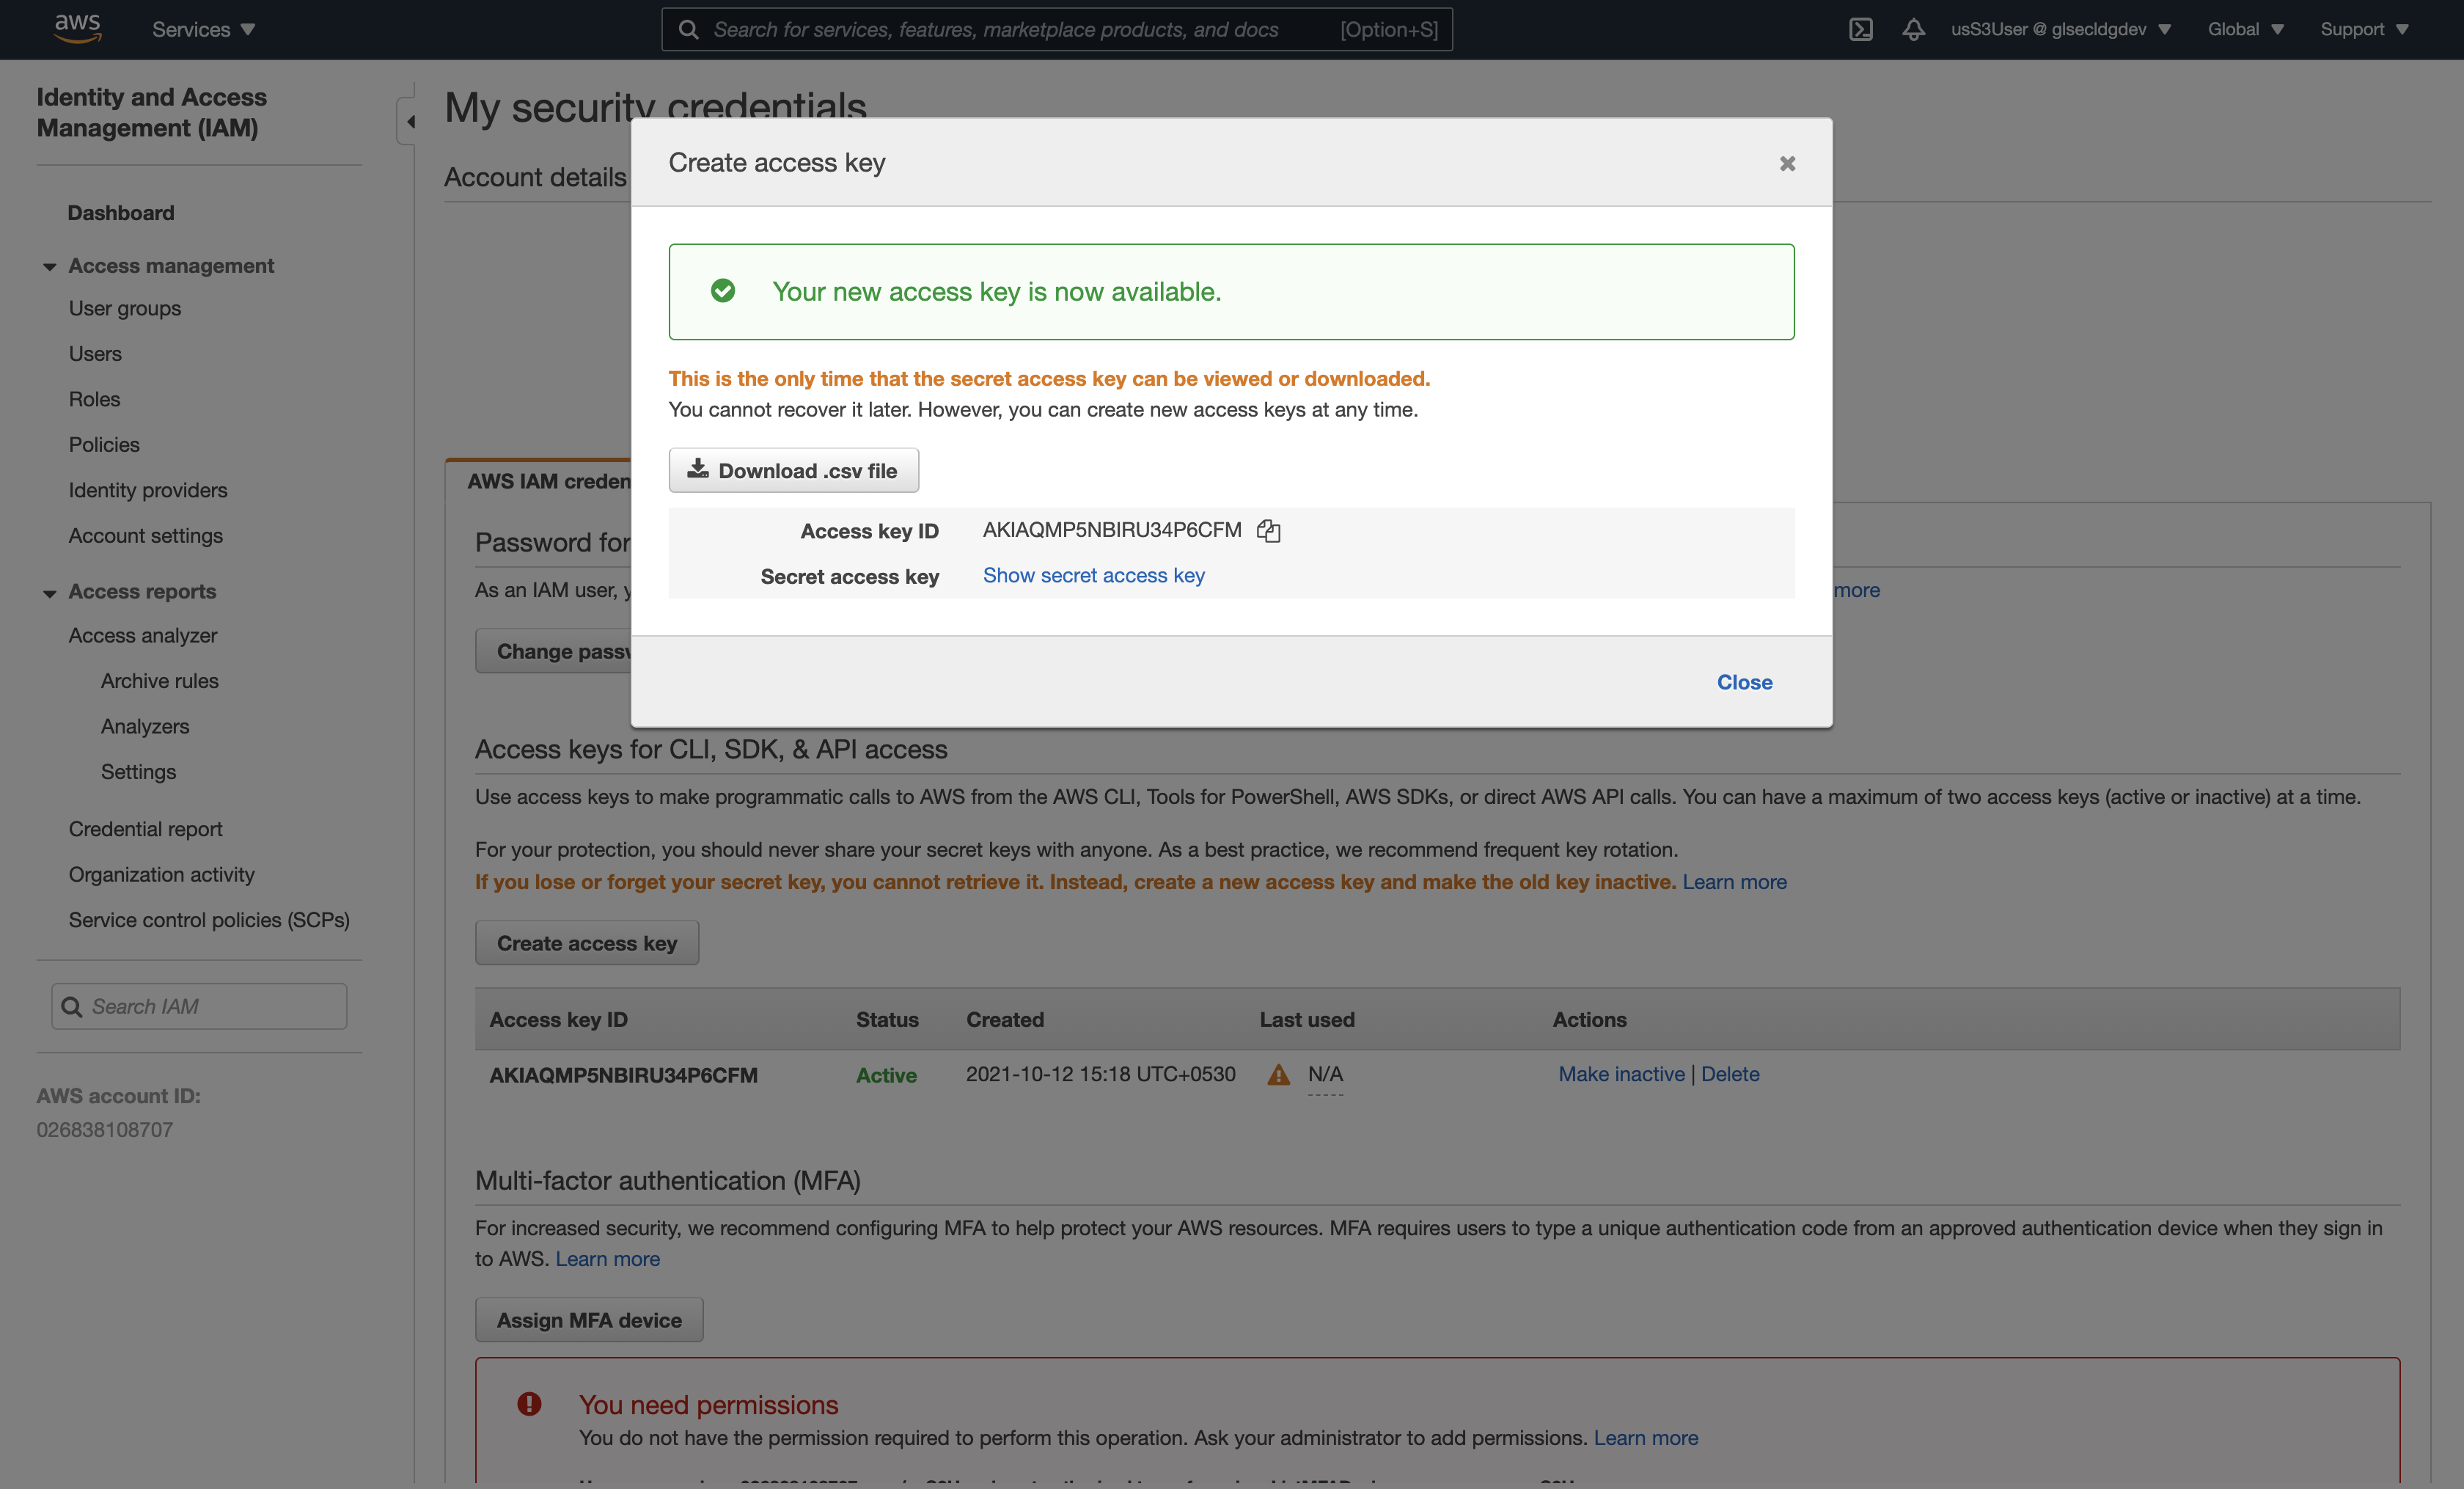Screen dimensions: 2464x1489
Task: Open Roles in the sidebar
Action: pos(94,399)
